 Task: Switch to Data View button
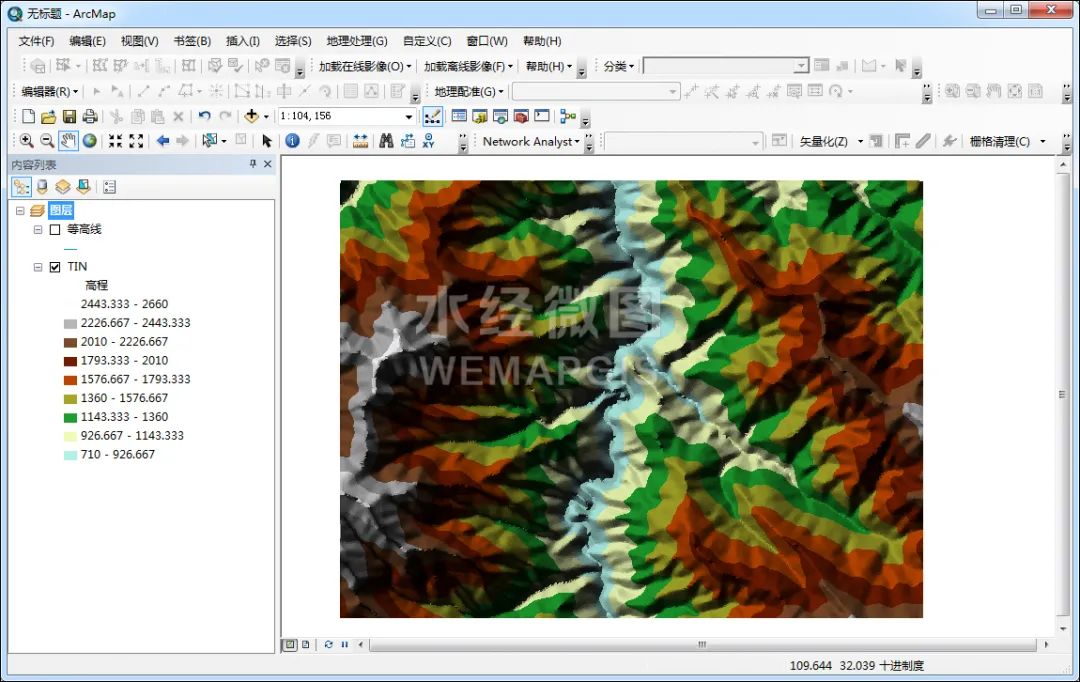click(x=290, y=645)
